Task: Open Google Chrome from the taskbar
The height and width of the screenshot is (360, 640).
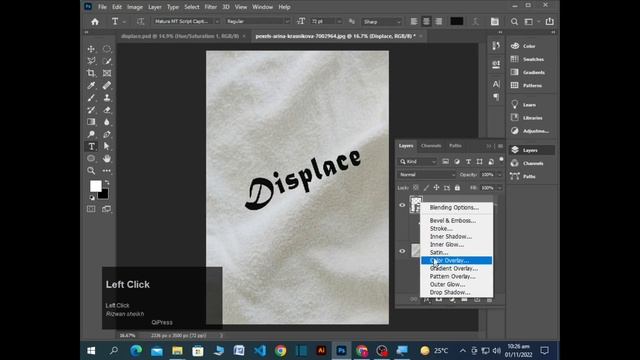Action: (280, 351)
